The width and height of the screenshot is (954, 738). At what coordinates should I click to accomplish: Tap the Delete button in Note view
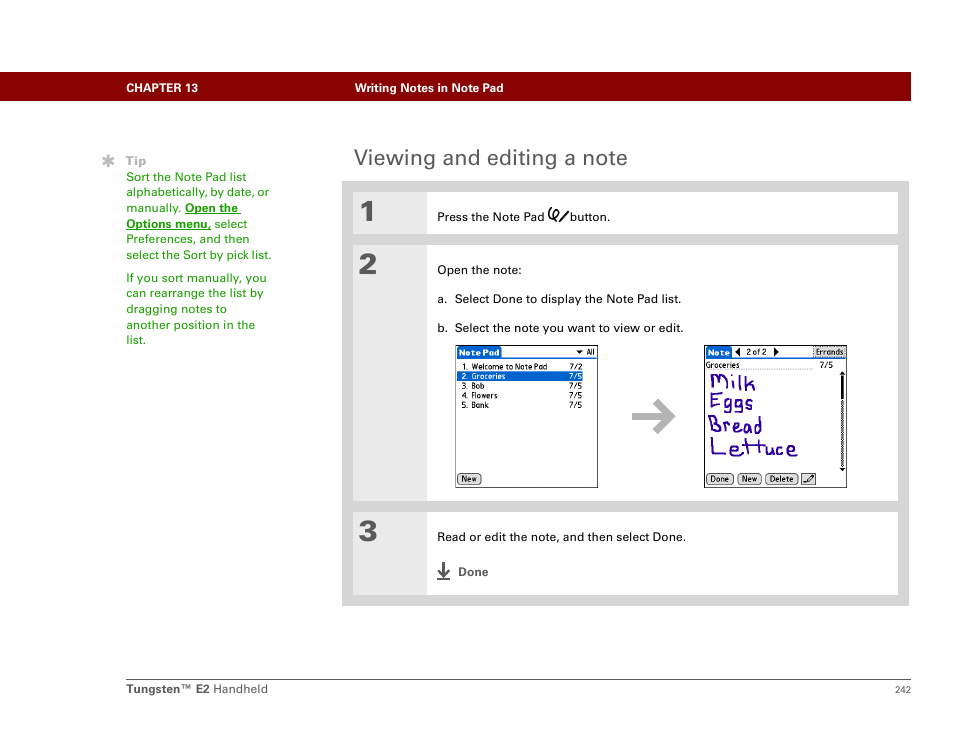(781, 479)
